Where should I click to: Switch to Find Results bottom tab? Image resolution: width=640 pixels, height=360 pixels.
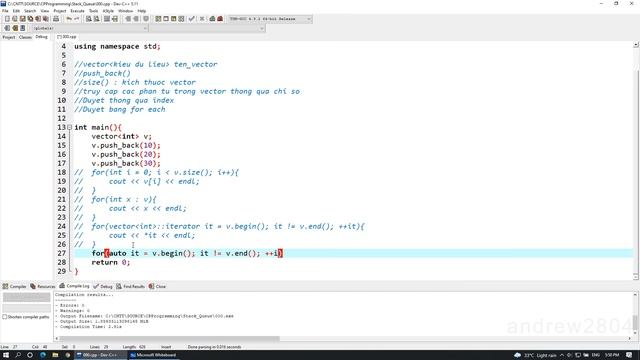(x=131, y=287)
